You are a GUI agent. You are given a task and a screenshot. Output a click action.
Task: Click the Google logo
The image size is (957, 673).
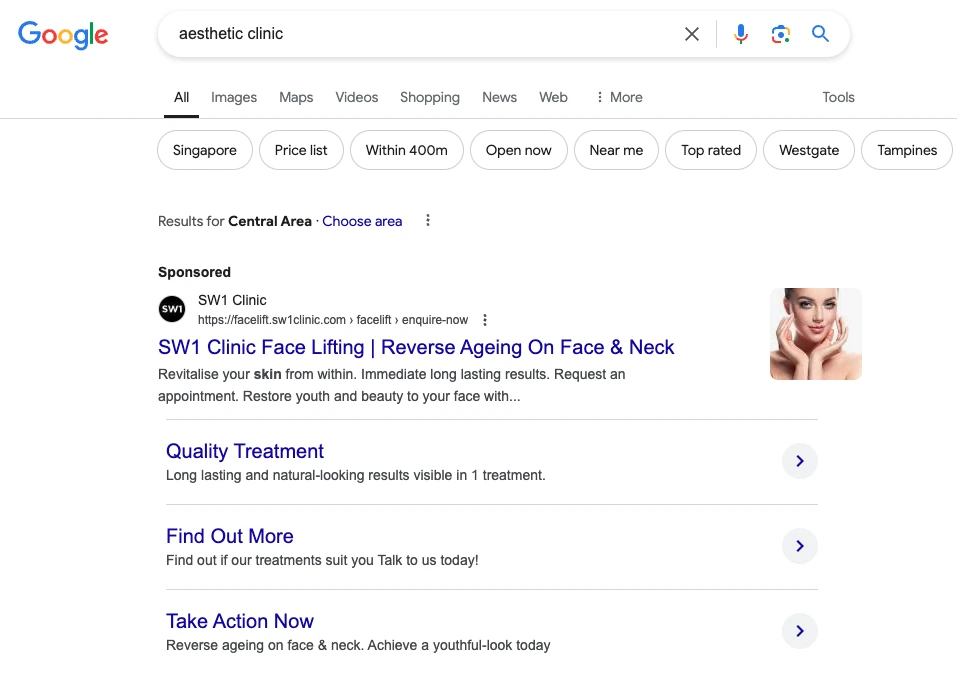coord(63,35)
